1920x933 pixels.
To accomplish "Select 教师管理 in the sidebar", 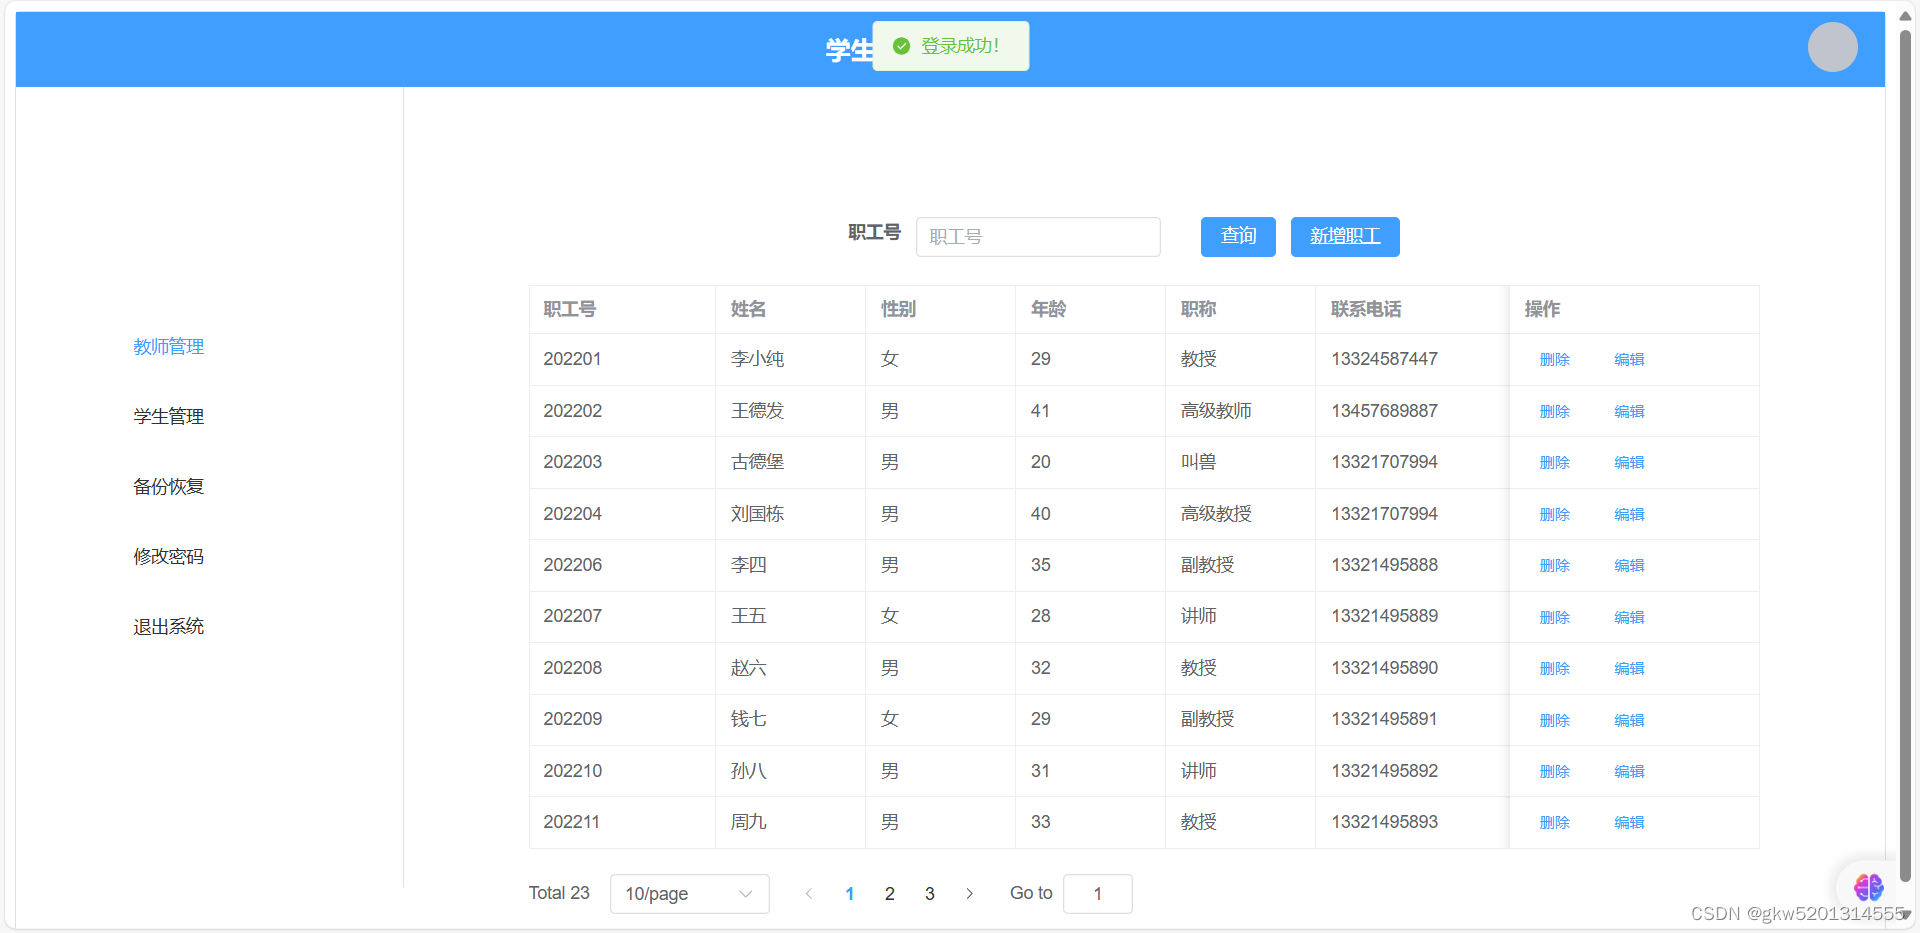I will tap(168, 346).
